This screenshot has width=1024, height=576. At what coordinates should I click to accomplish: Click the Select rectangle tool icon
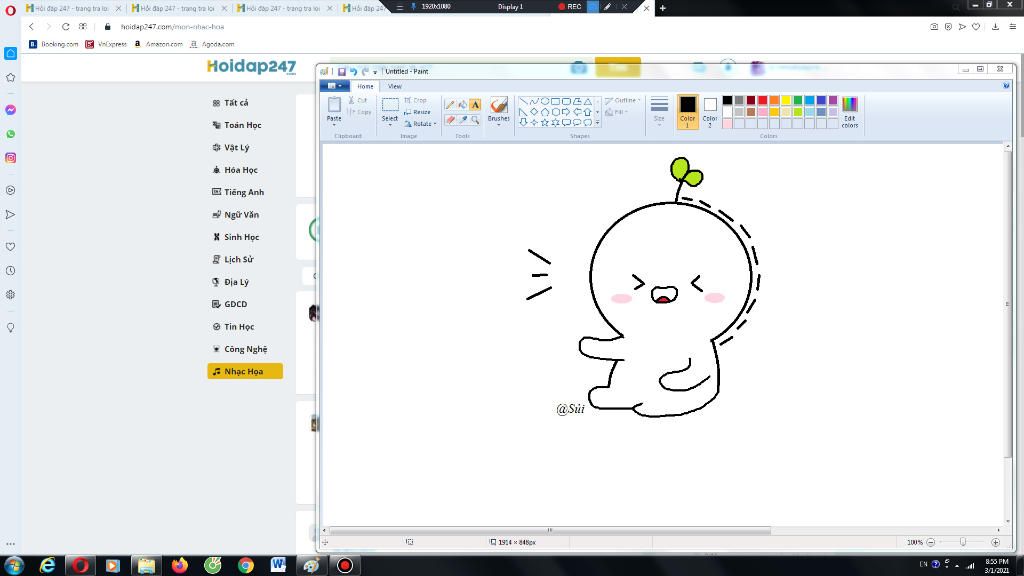point(390,104)
